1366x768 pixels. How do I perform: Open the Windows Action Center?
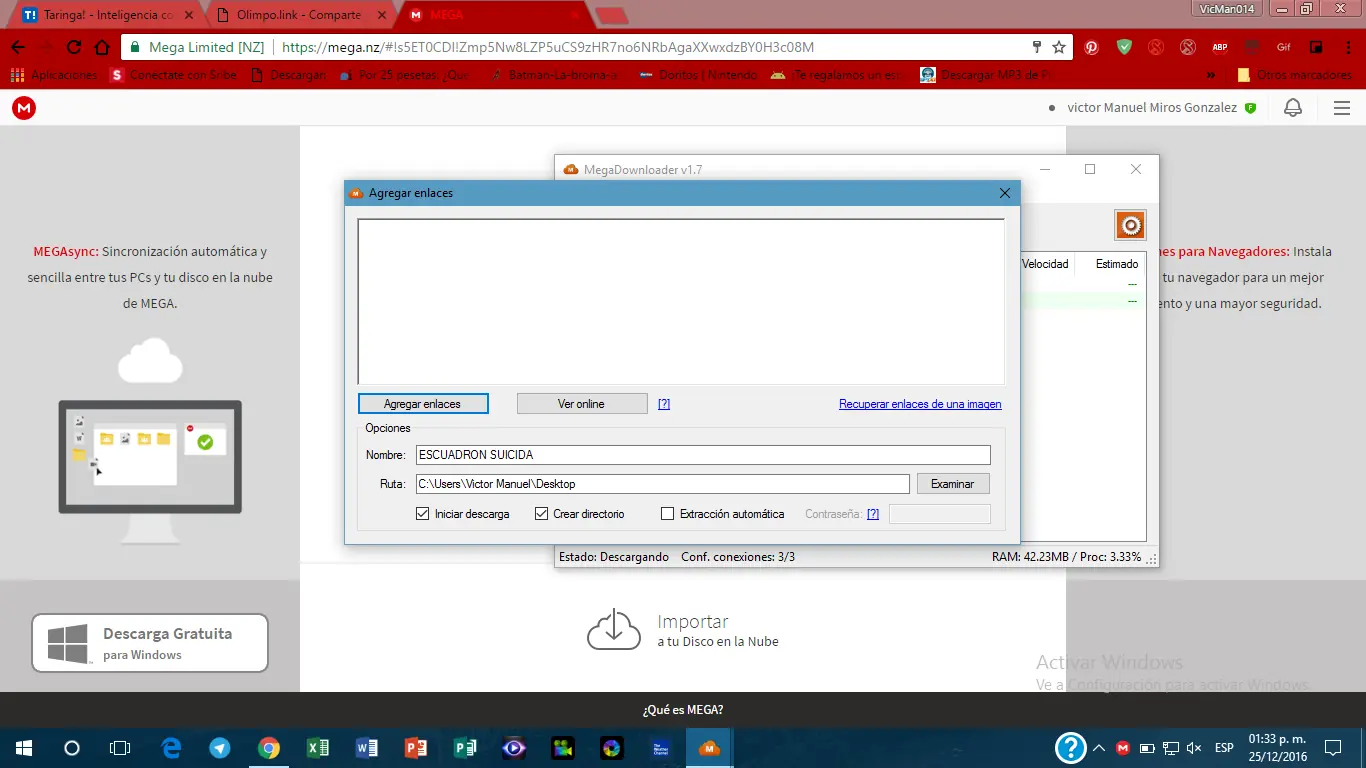click(1333, 747)
